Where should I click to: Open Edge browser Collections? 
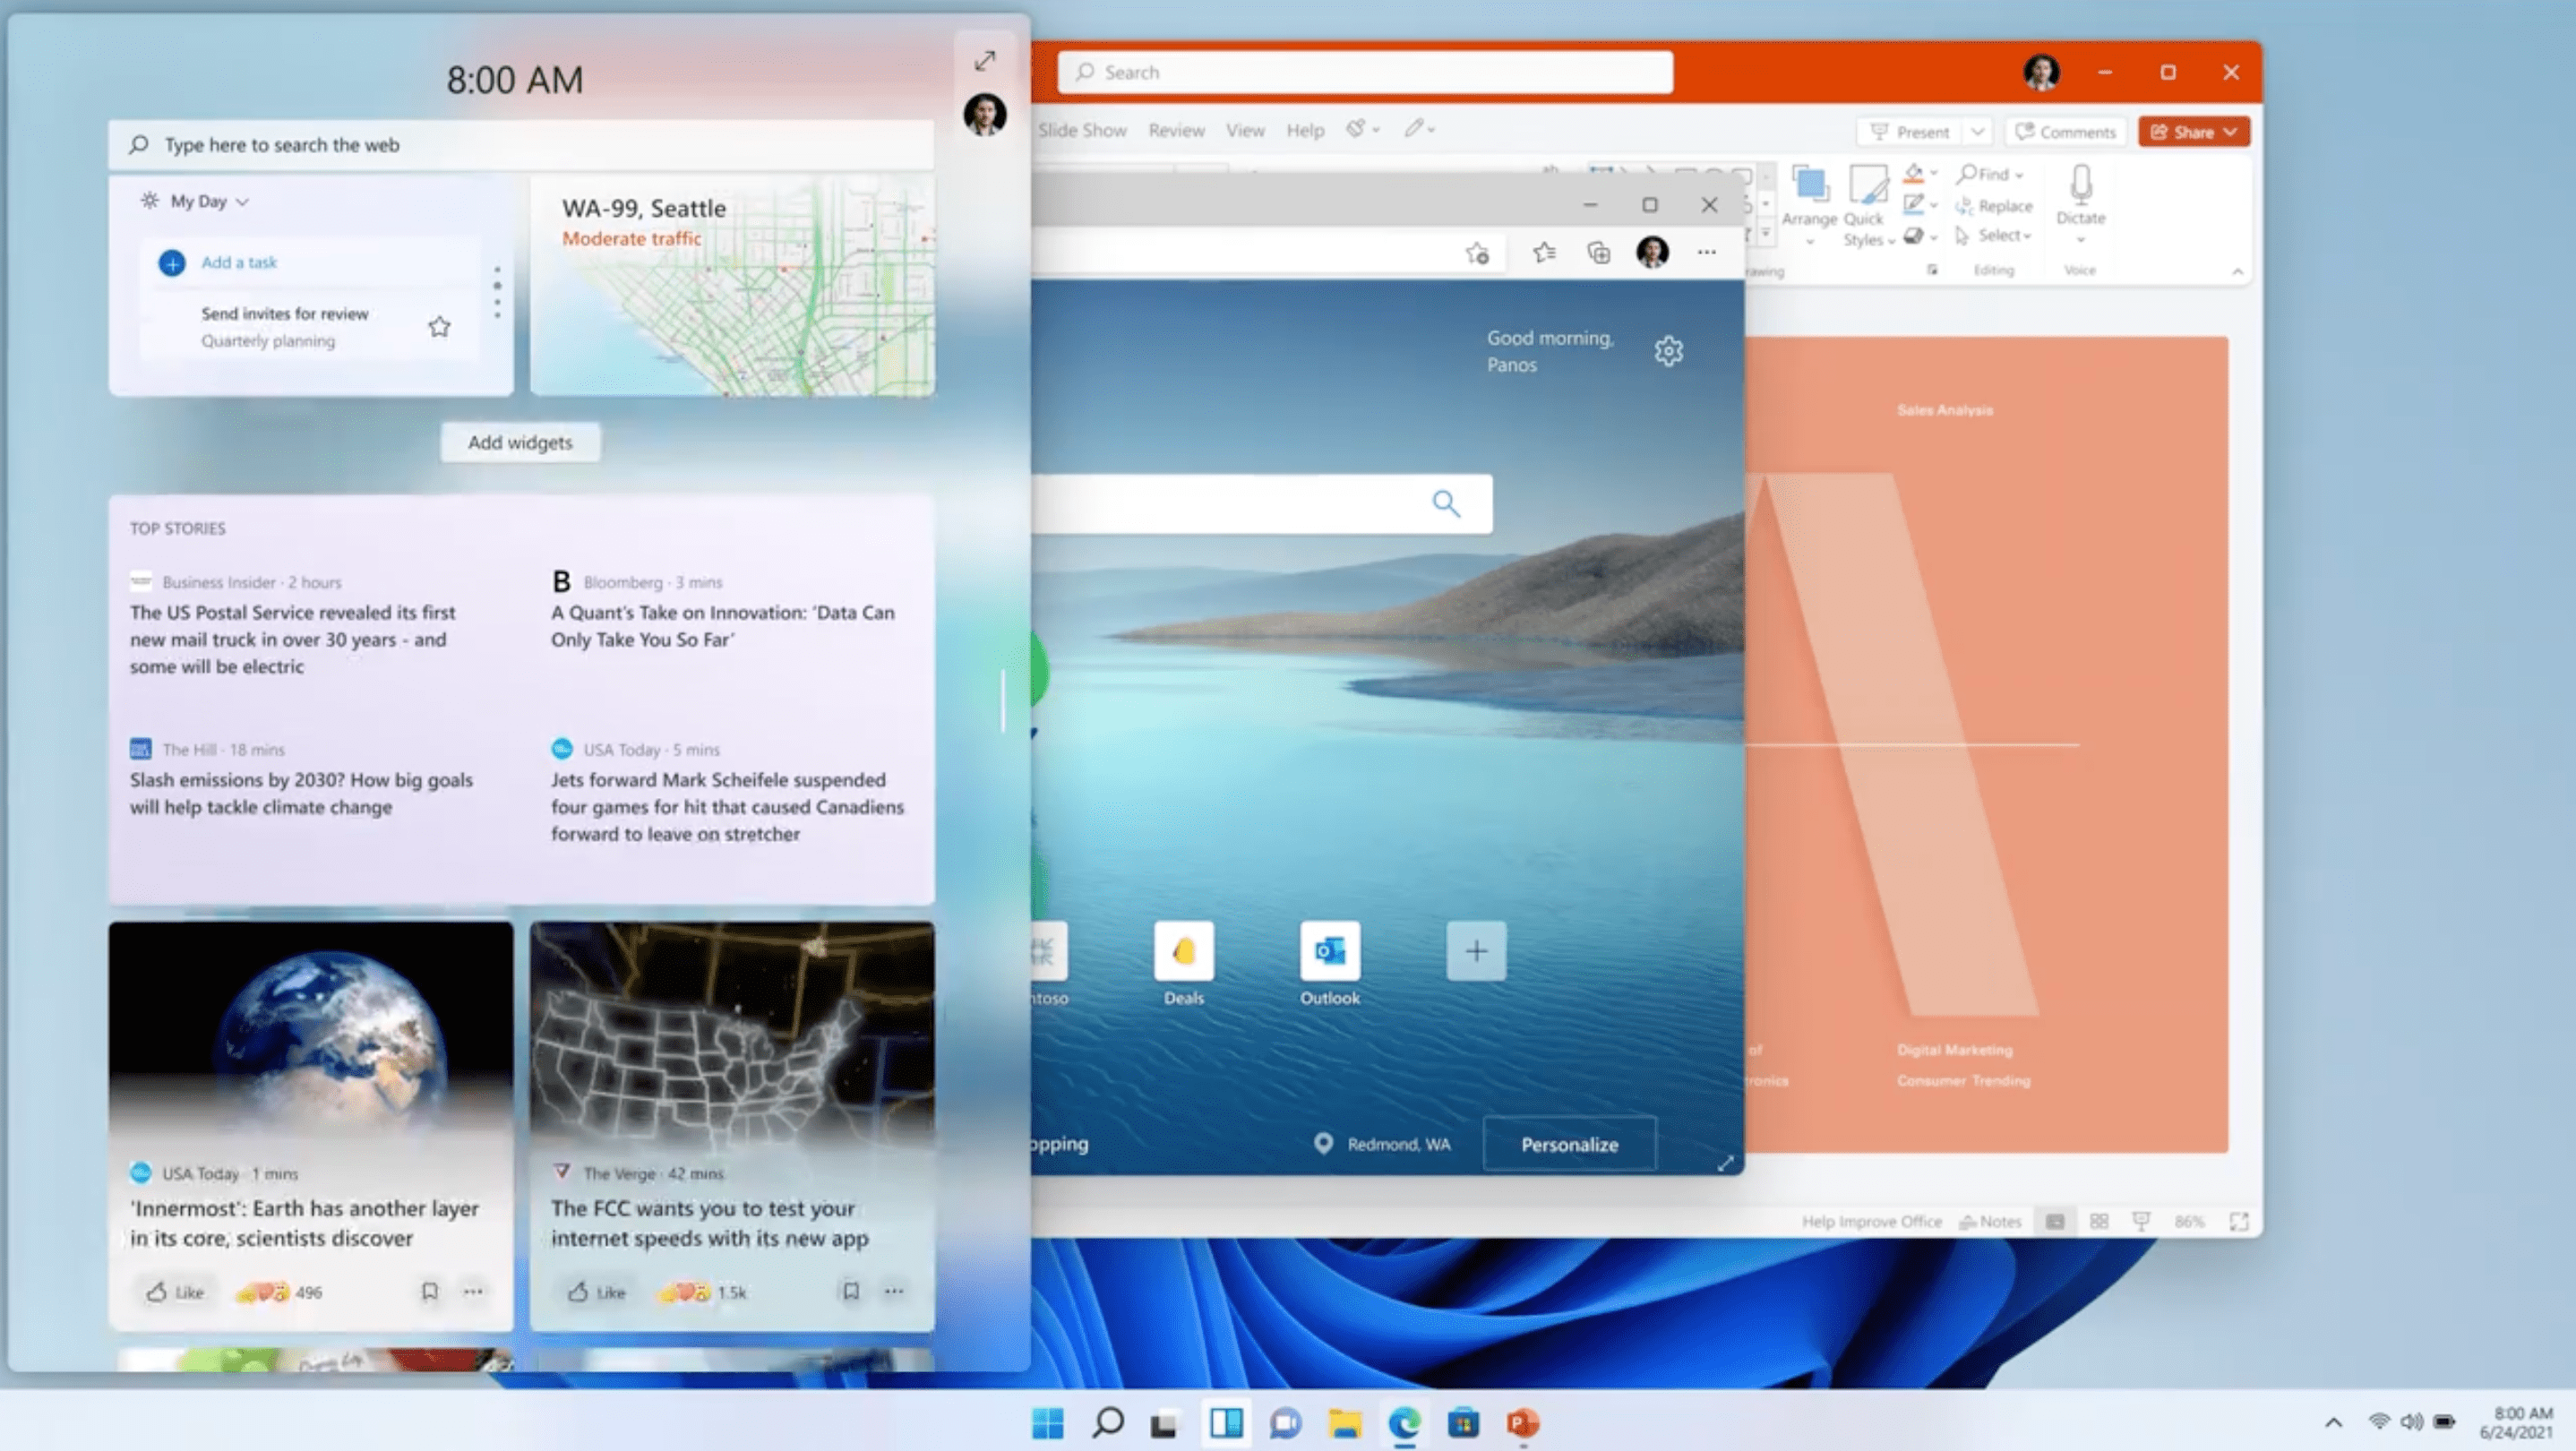1598,253
